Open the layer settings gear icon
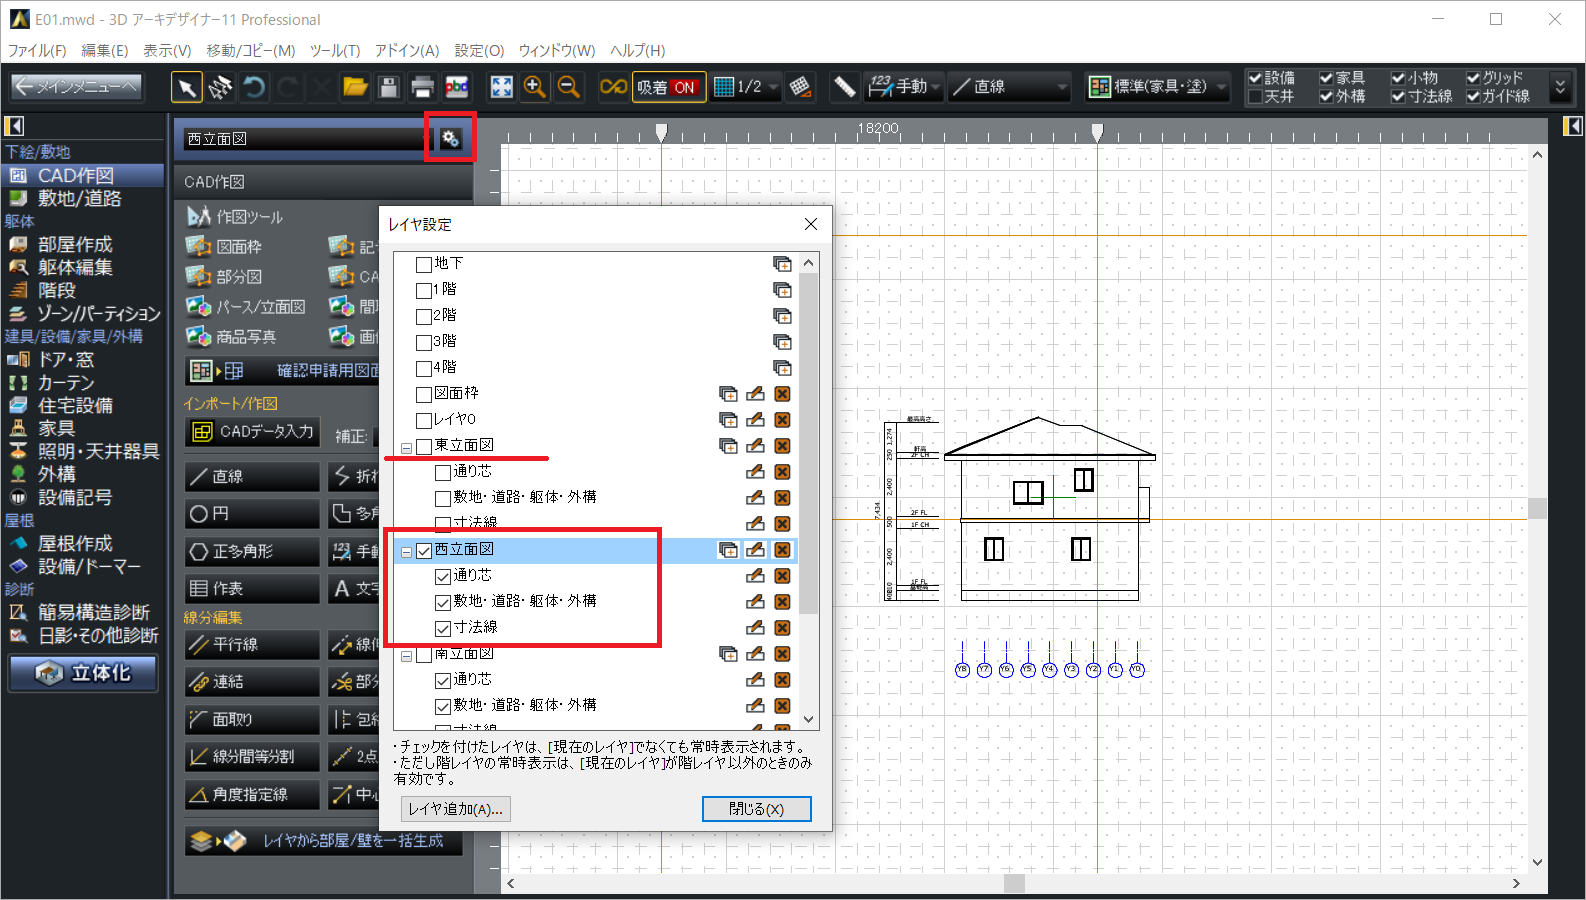Viewport: 1586px width, 900px height. 450,139
